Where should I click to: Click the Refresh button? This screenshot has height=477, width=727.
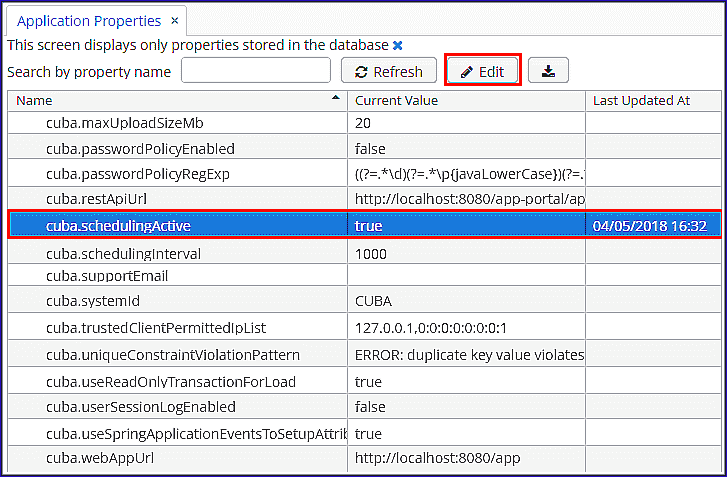coord(389,70)
